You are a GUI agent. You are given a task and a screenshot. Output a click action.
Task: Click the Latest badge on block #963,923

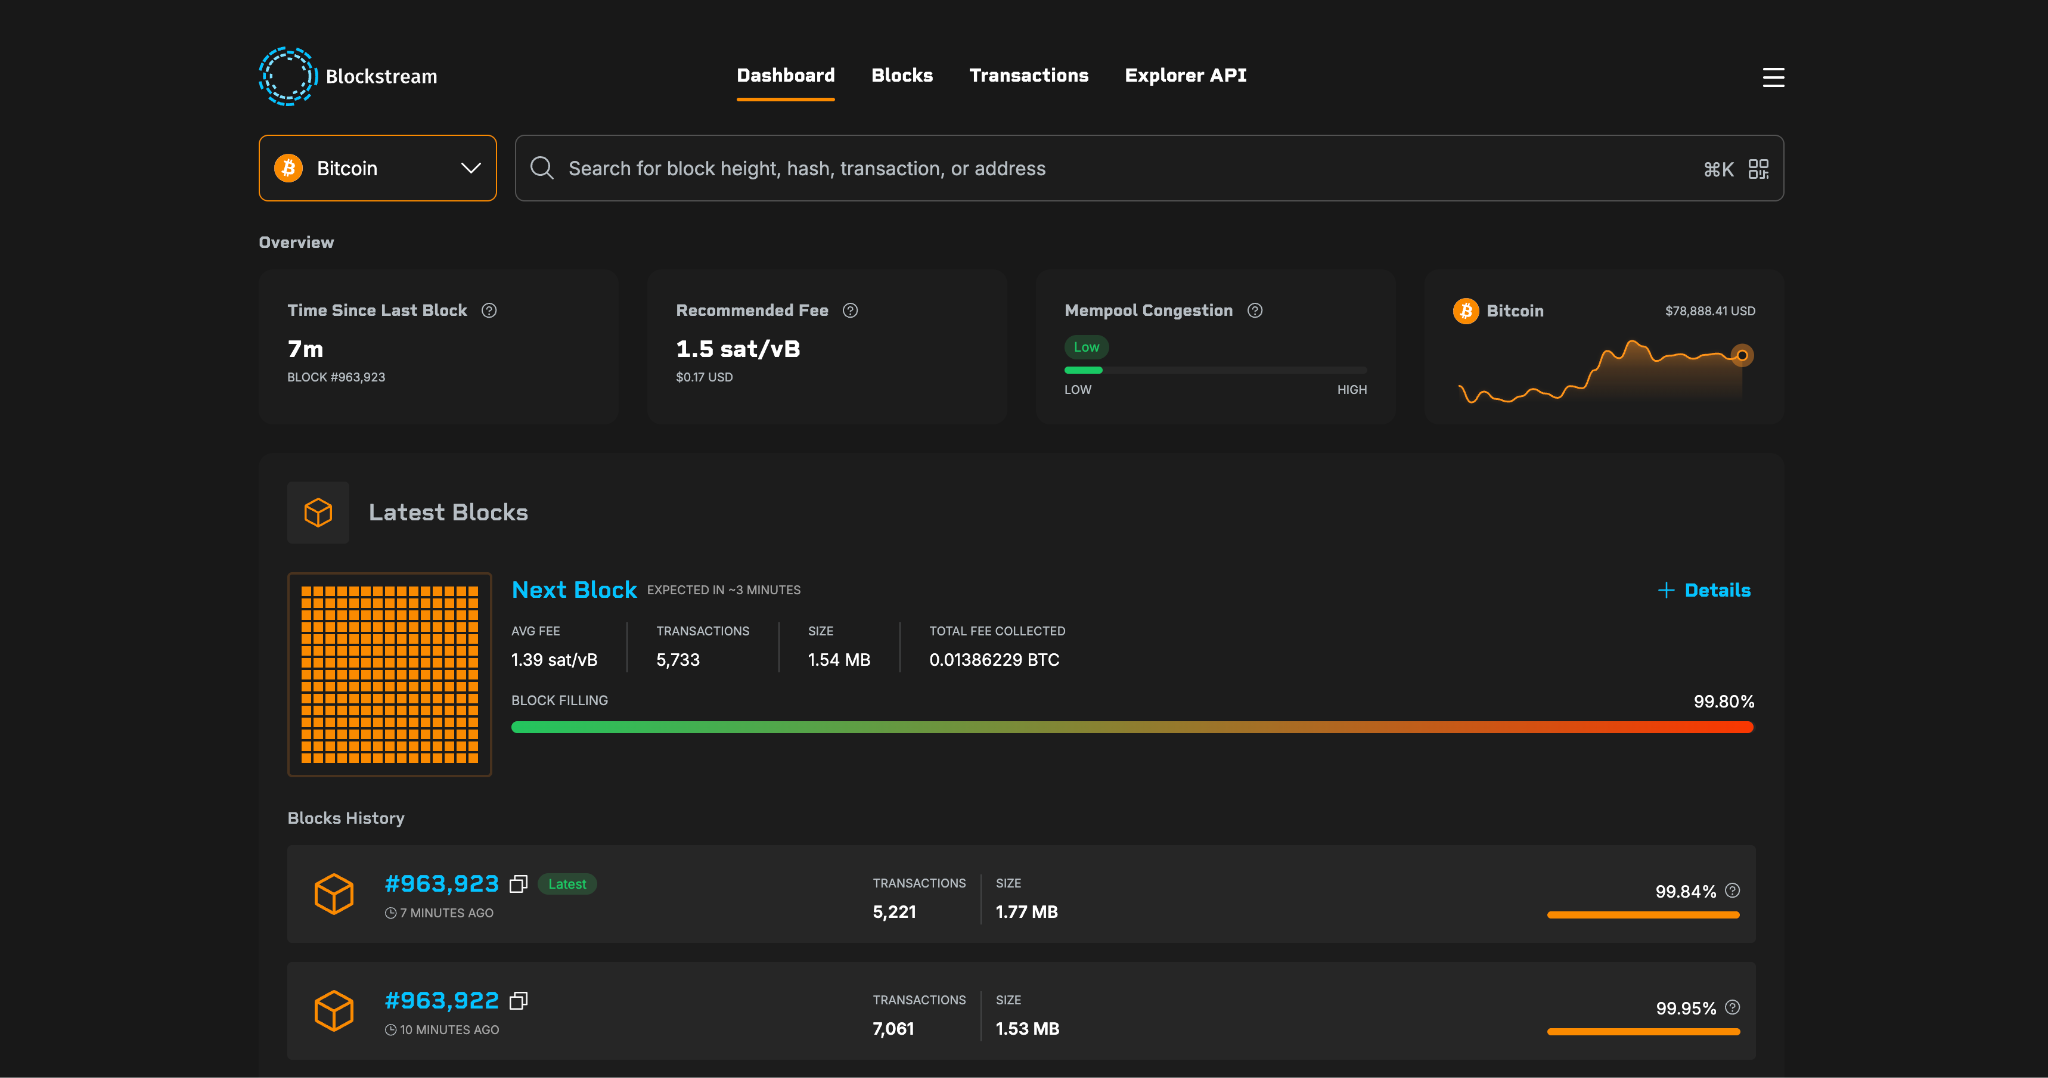[x=567, y=884]
